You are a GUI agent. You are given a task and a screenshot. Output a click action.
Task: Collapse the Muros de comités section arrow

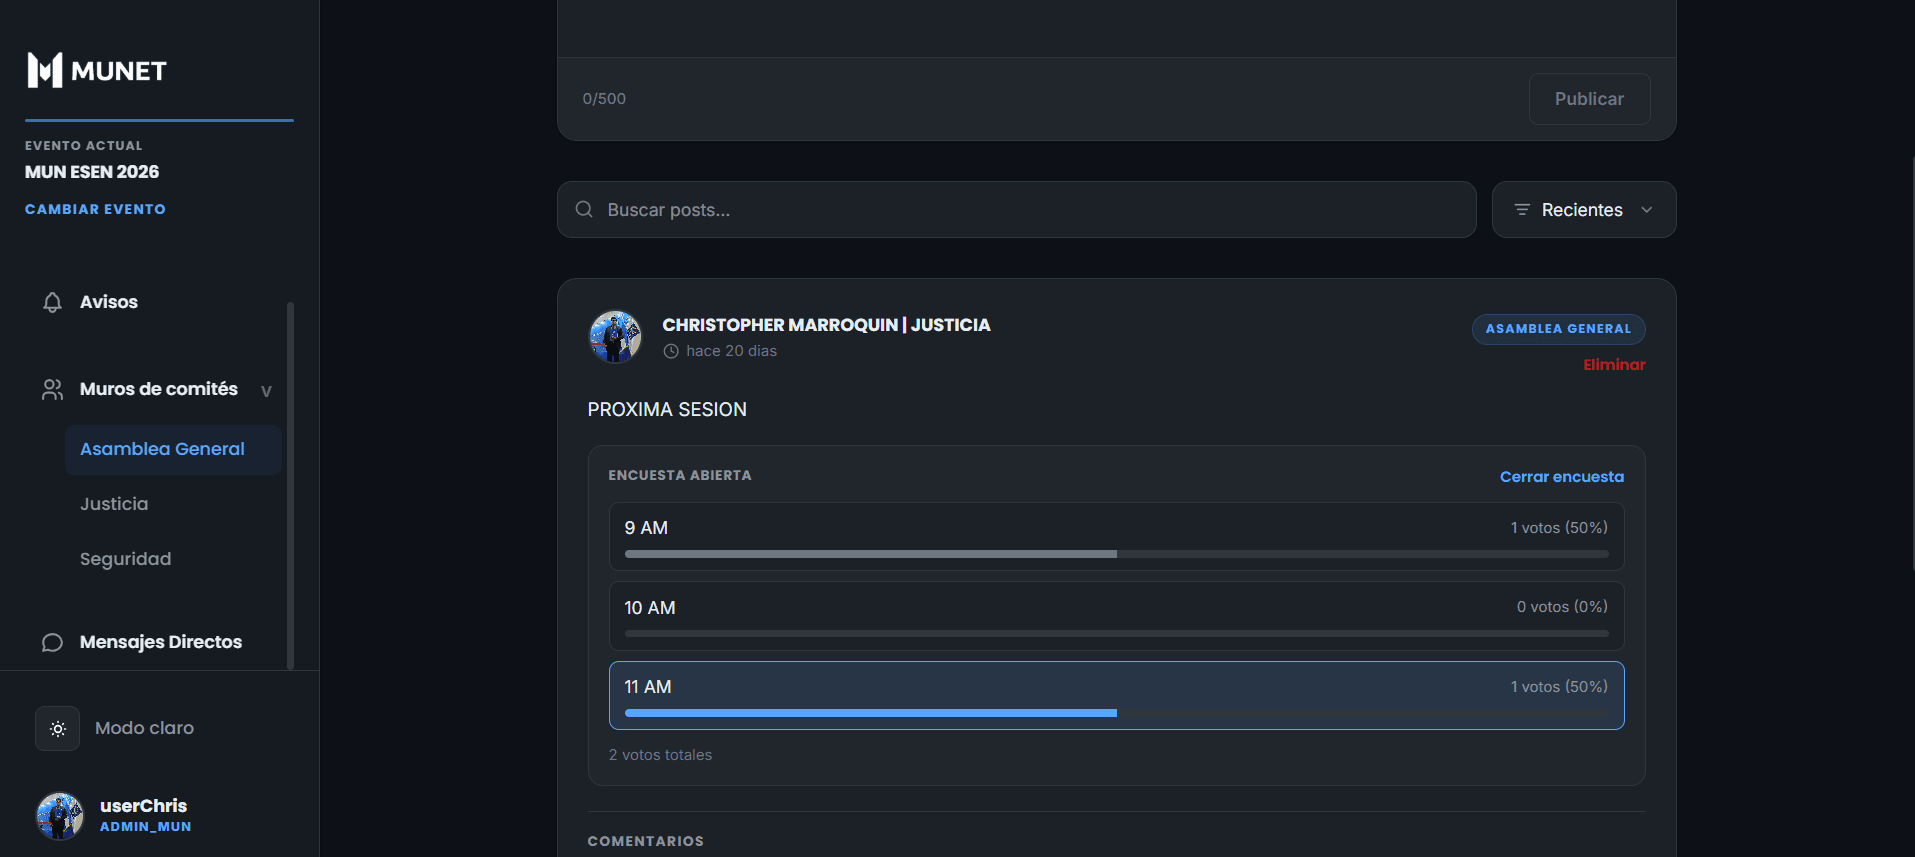[266, 390]
